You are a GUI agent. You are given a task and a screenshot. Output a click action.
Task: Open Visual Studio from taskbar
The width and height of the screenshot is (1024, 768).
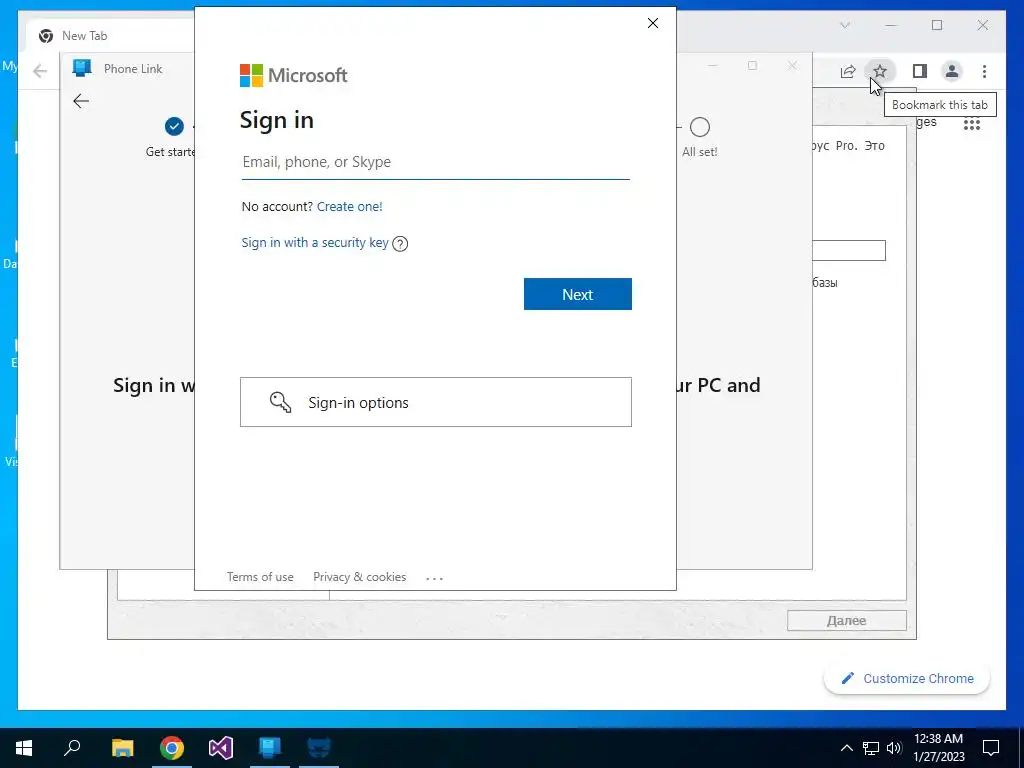(x=221, y=748)
